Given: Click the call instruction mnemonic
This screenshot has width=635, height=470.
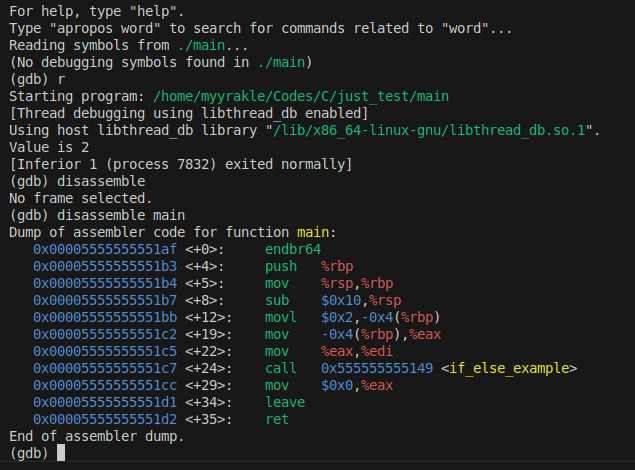Looking at the screenshot, I should pos(281,369).
